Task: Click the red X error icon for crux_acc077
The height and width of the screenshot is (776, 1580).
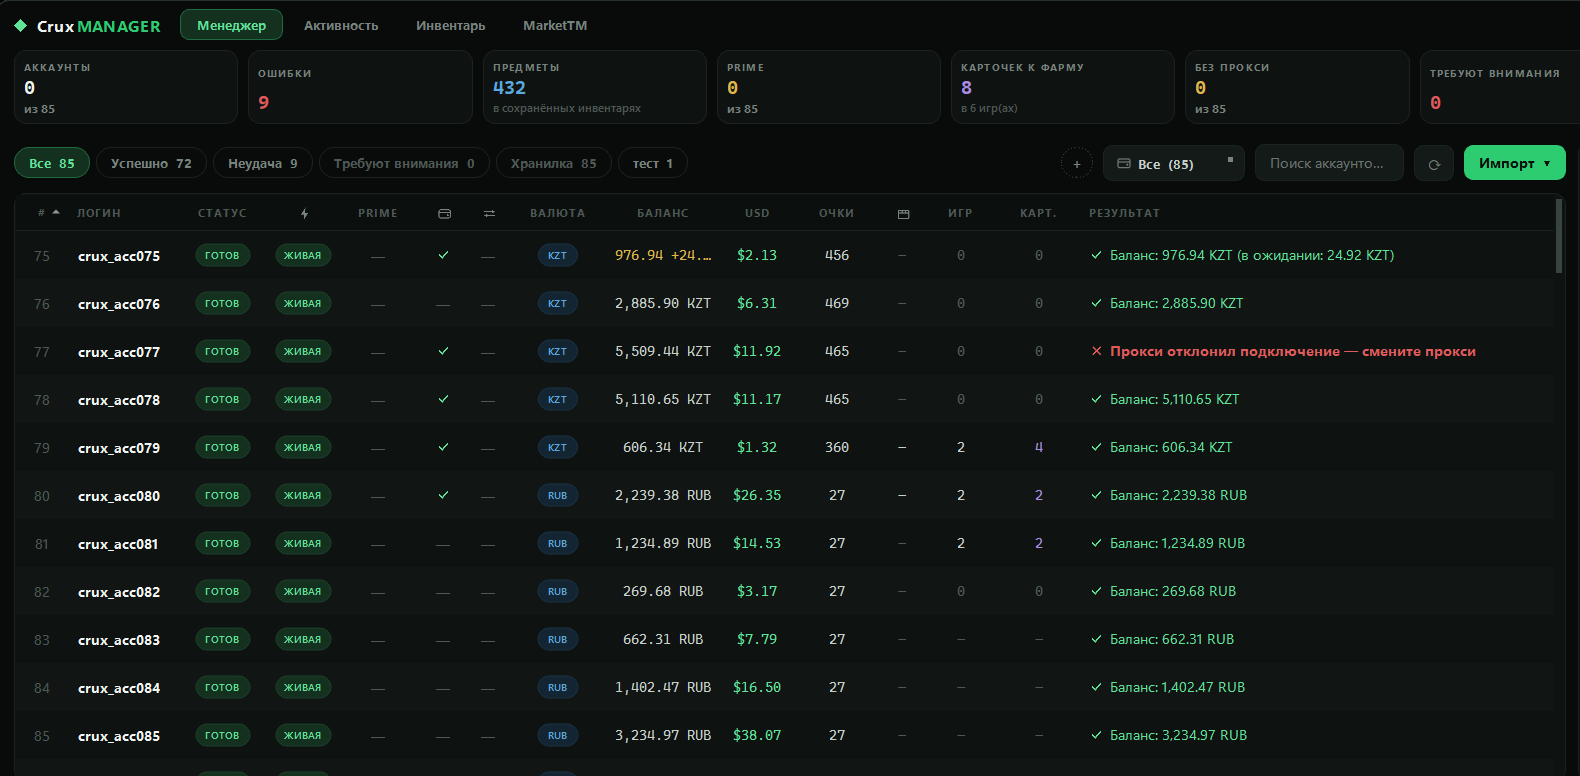Action: 1096,352
